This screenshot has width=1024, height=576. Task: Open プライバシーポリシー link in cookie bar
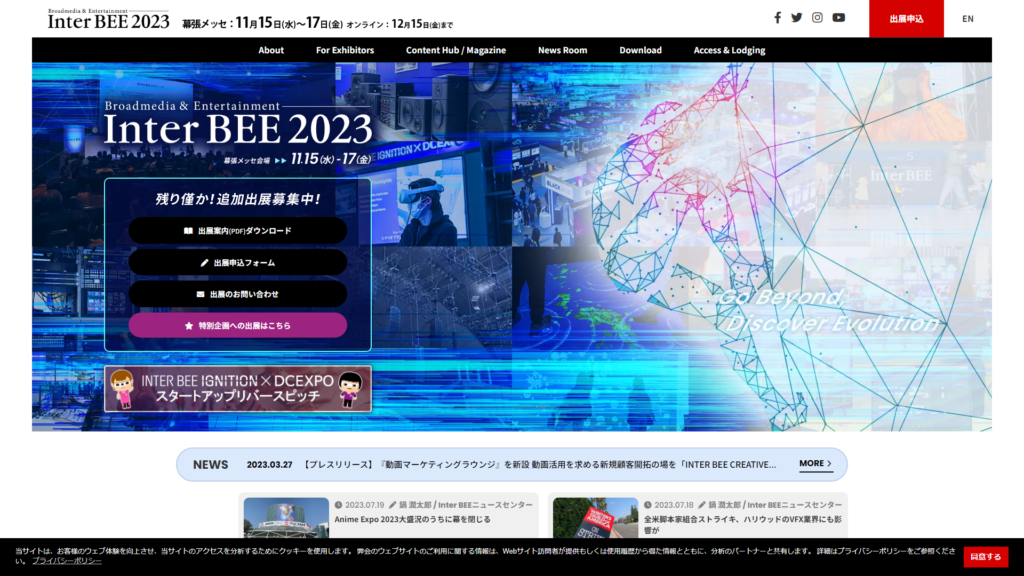(x=67, y=560)
